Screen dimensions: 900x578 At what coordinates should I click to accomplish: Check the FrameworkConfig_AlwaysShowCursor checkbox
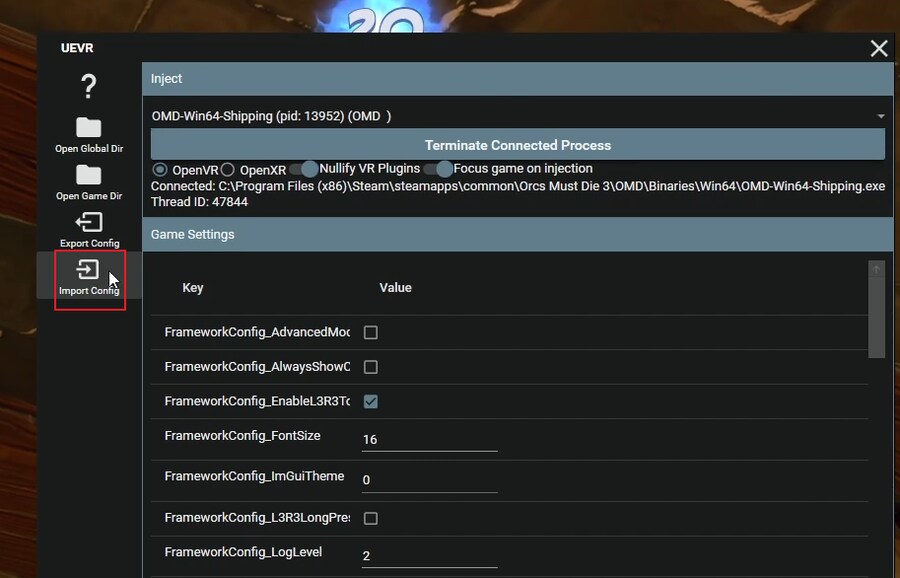370,367
